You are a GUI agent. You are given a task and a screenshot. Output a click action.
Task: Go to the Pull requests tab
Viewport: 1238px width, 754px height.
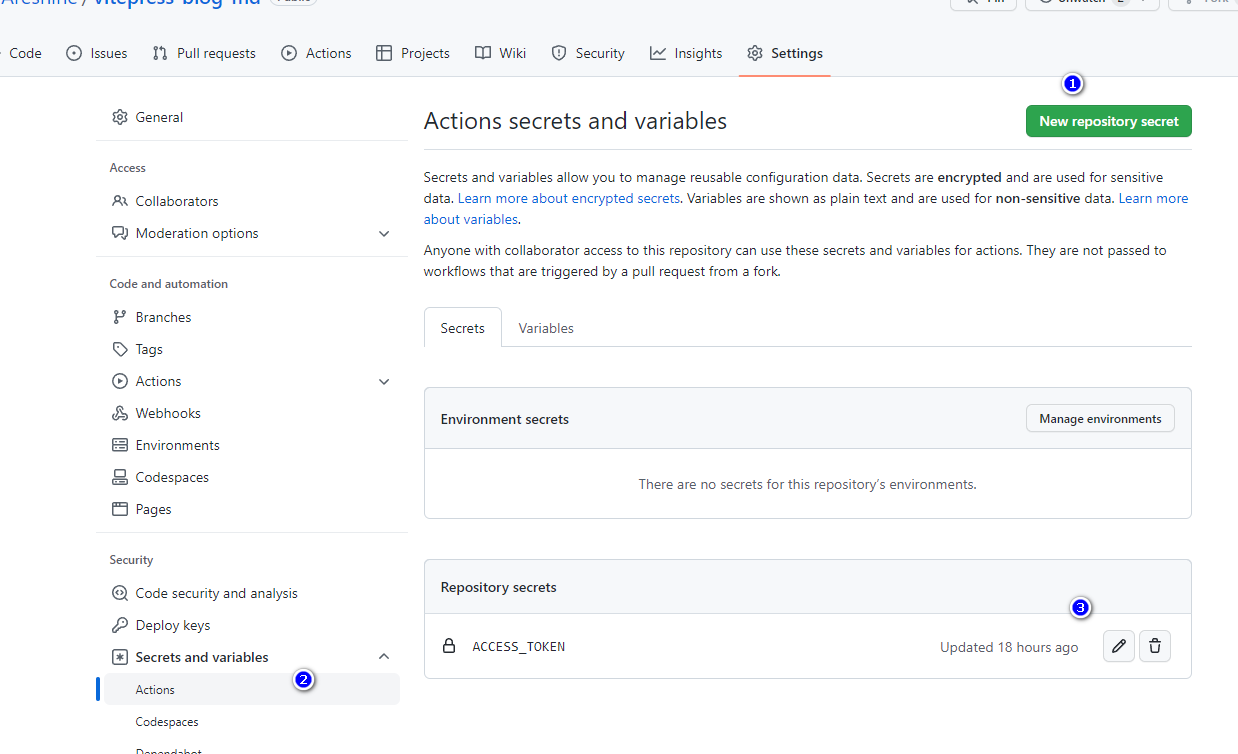coord(204,53)
